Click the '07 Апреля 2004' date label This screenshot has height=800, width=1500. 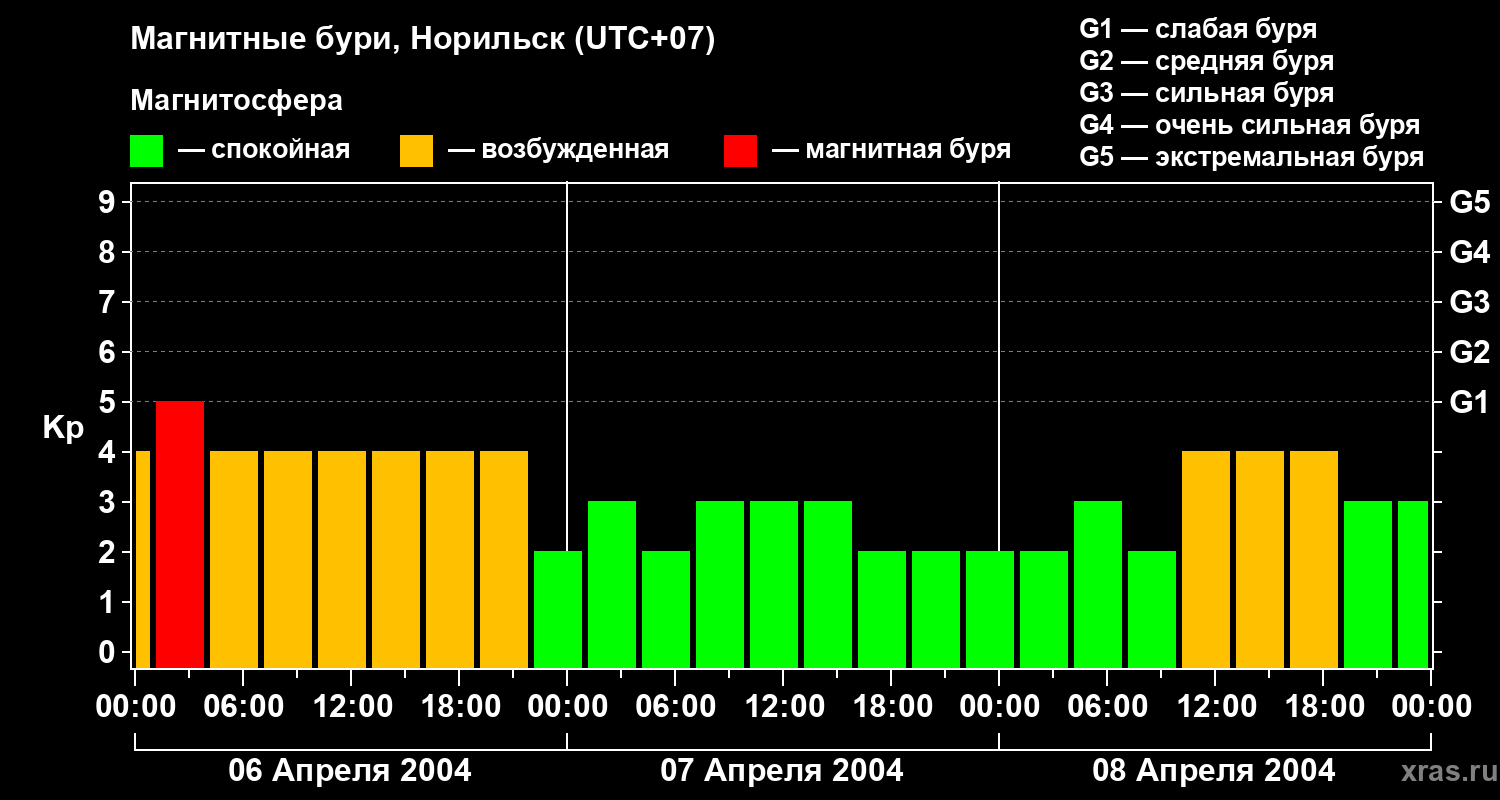(782, 770)
